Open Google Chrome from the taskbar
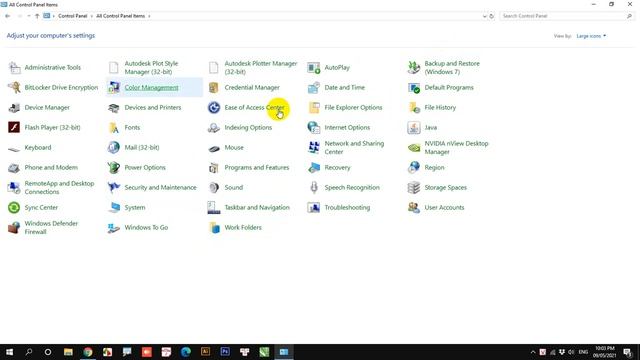The height and width of the screenshot is (360, 640). point(88,352)
